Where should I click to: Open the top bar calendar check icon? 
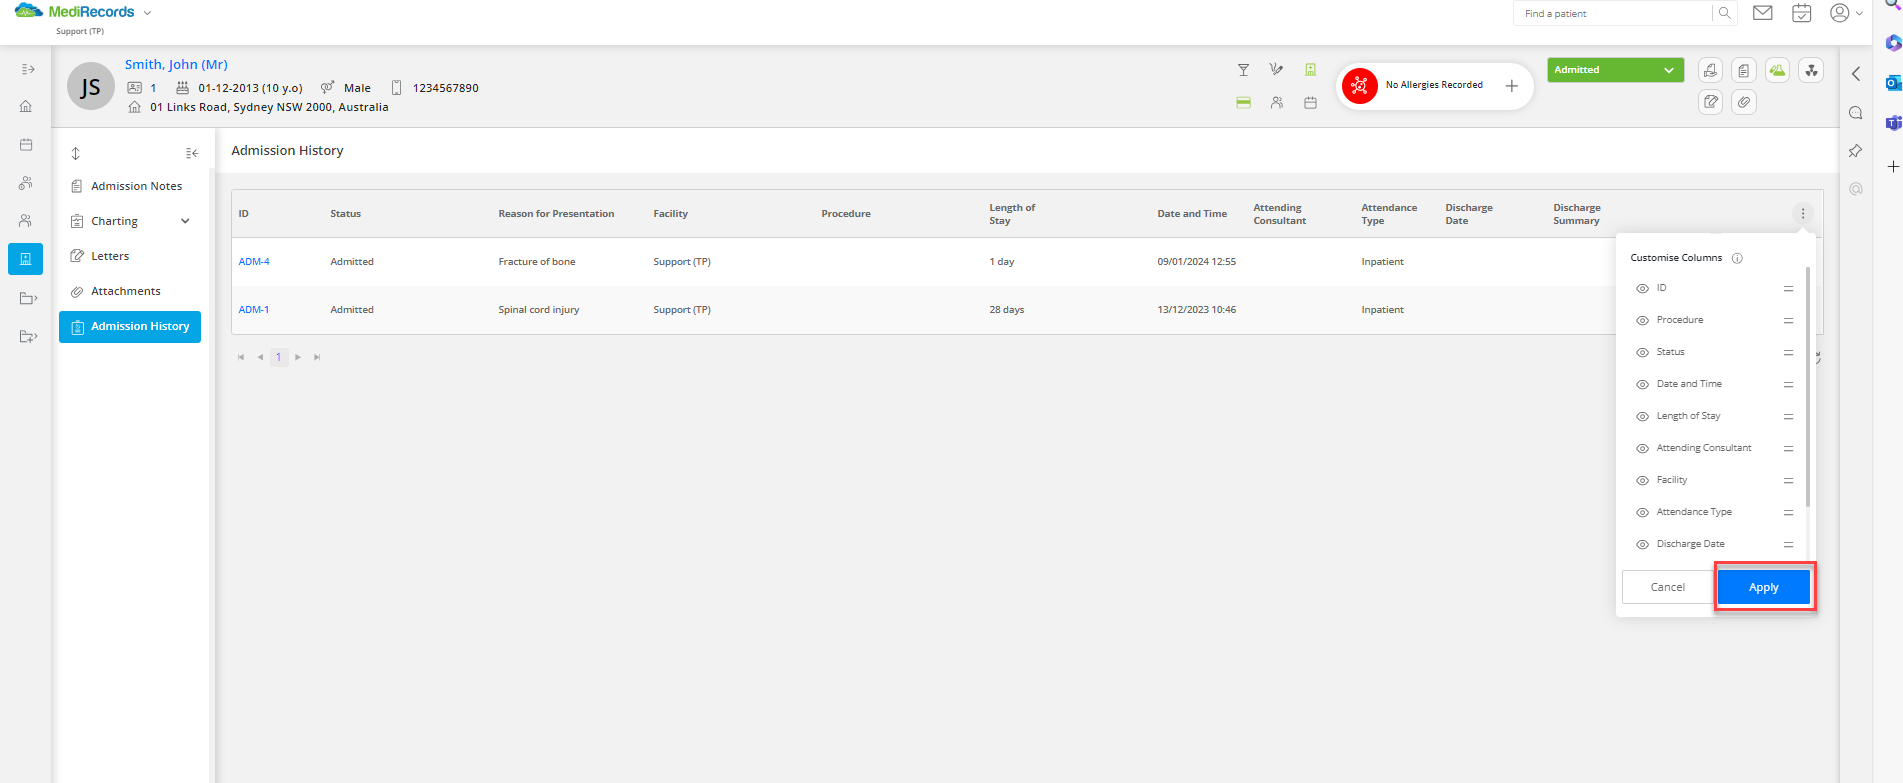(1802, 13)
